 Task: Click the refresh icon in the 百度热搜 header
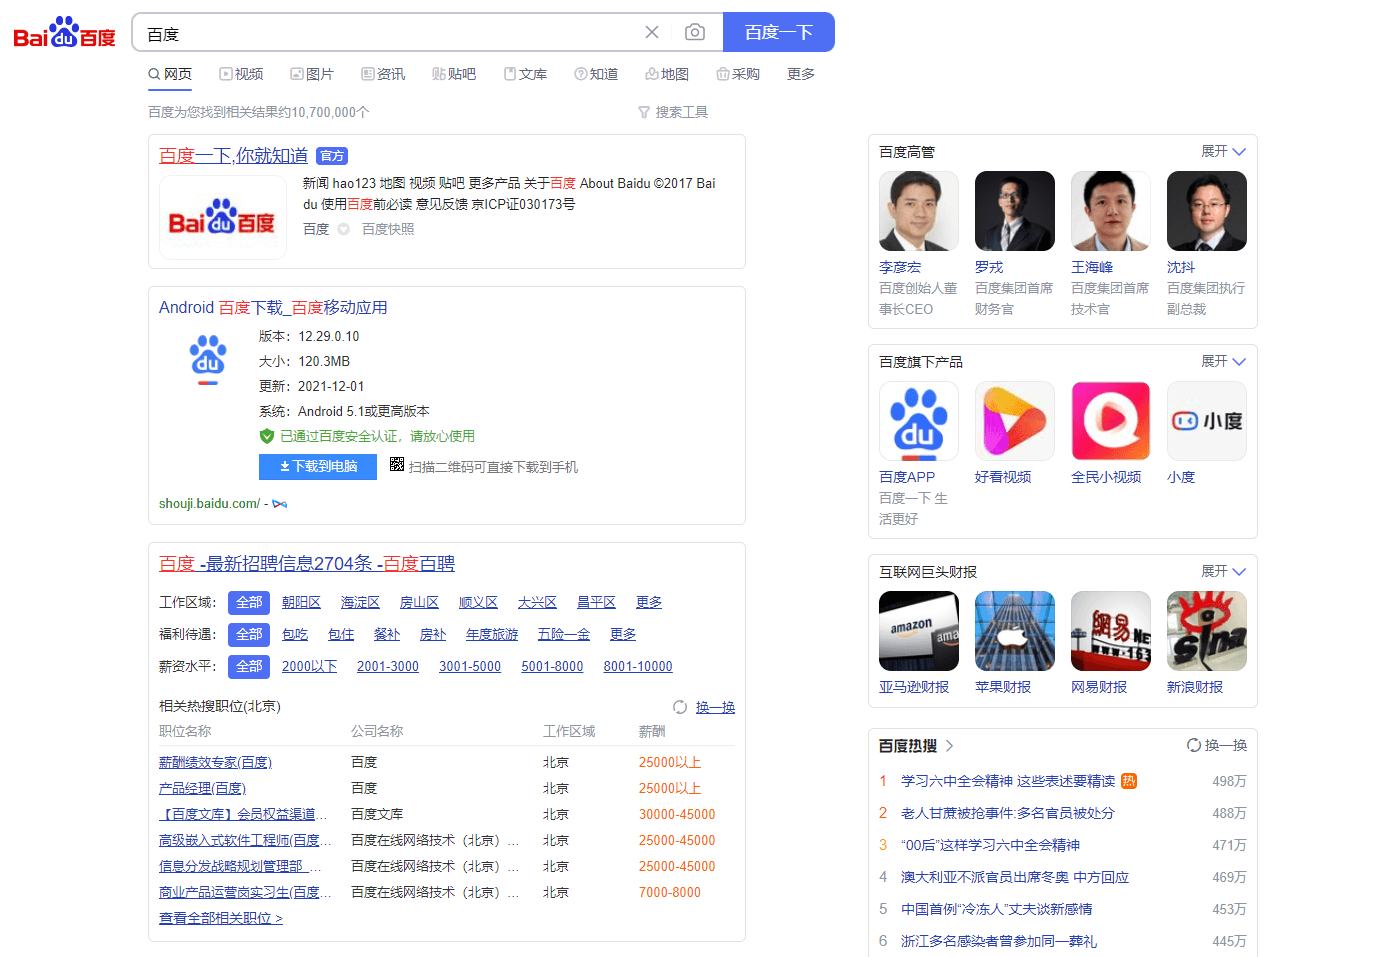[x=1194, y=745]
